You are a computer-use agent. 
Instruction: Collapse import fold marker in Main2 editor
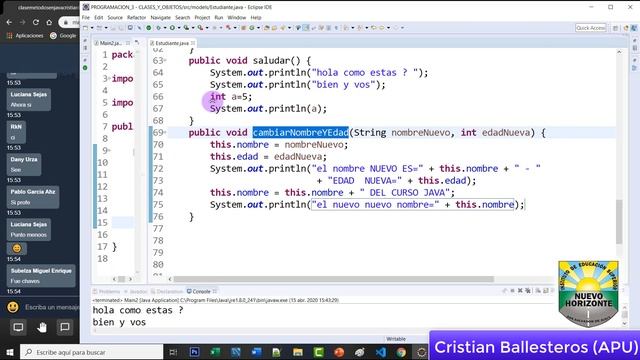109,78
